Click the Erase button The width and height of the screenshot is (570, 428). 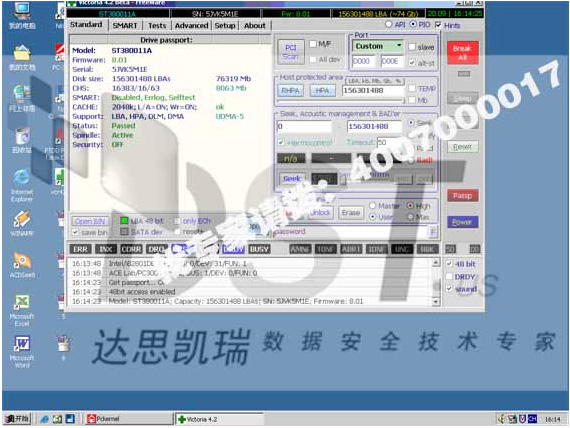tap(351, 212)
